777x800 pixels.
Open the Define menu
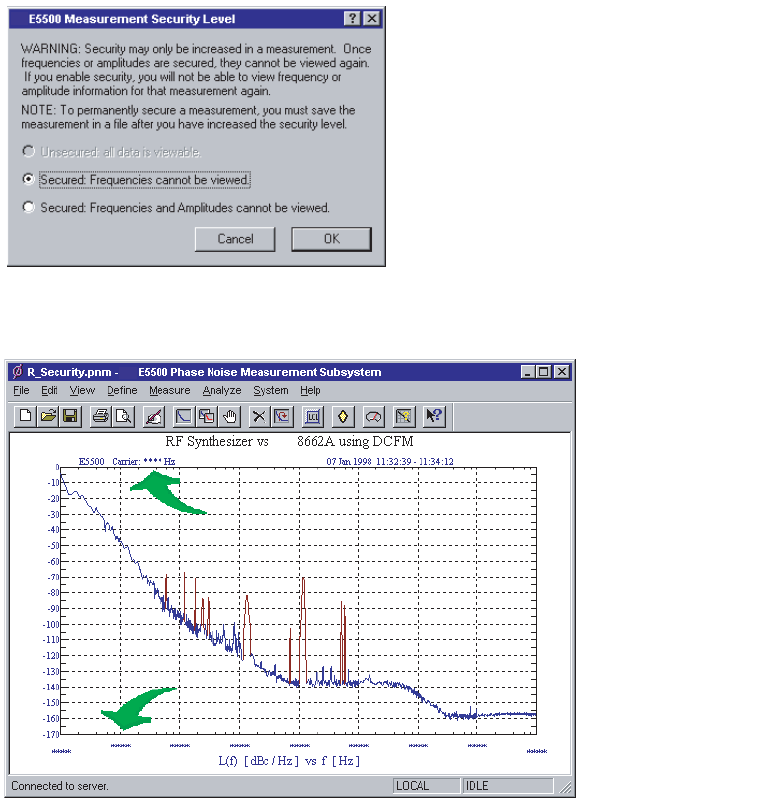coord(122,390)
